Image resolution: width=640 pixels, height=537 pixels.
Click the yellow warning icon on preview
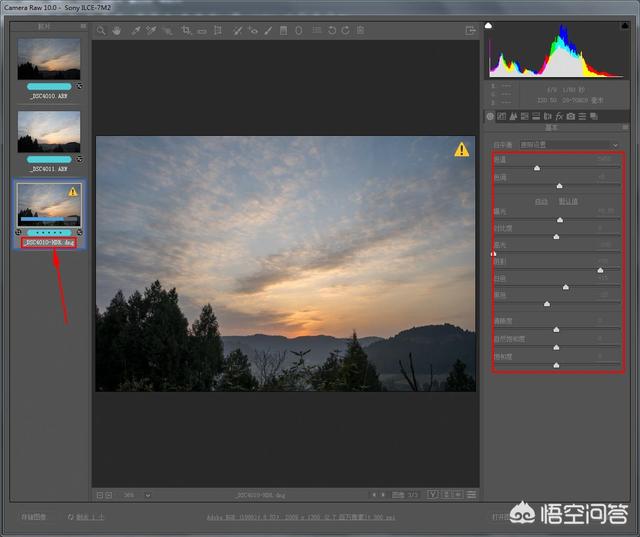pos(461,150)
